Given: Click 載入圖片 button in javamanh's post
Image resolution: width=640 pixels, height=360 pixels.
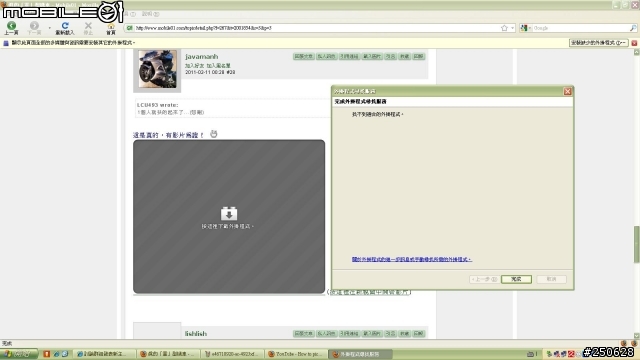Looking at the screenshot, I should tap(371, 56).
